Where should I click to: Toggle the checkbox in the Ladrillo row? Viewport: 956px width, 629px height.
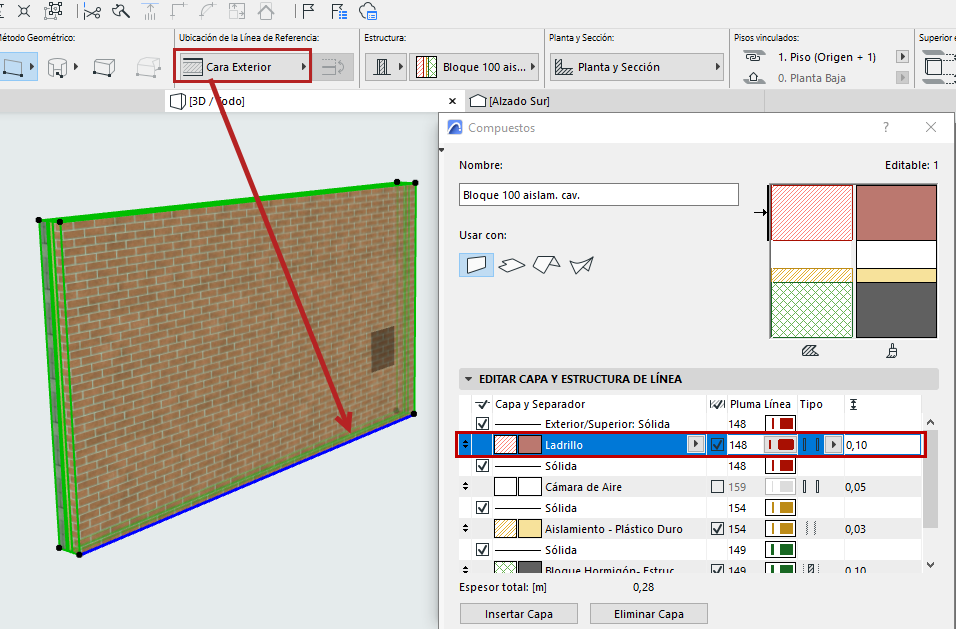pos(718,444)
